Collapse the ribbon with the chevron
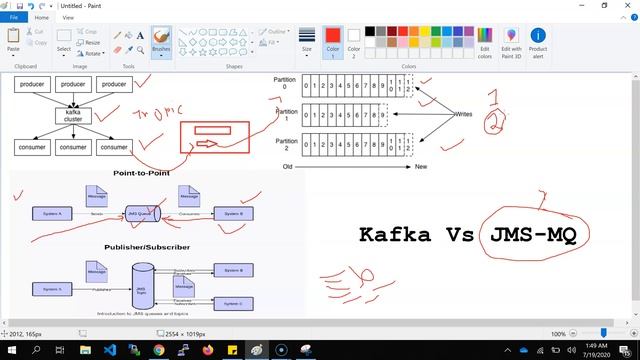Screen dimensions: 640x360 (x=623, y=18)
